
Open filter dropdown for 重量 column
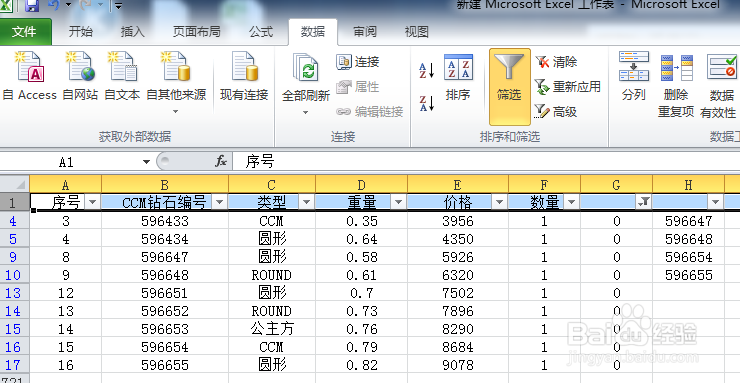(398, 202)
